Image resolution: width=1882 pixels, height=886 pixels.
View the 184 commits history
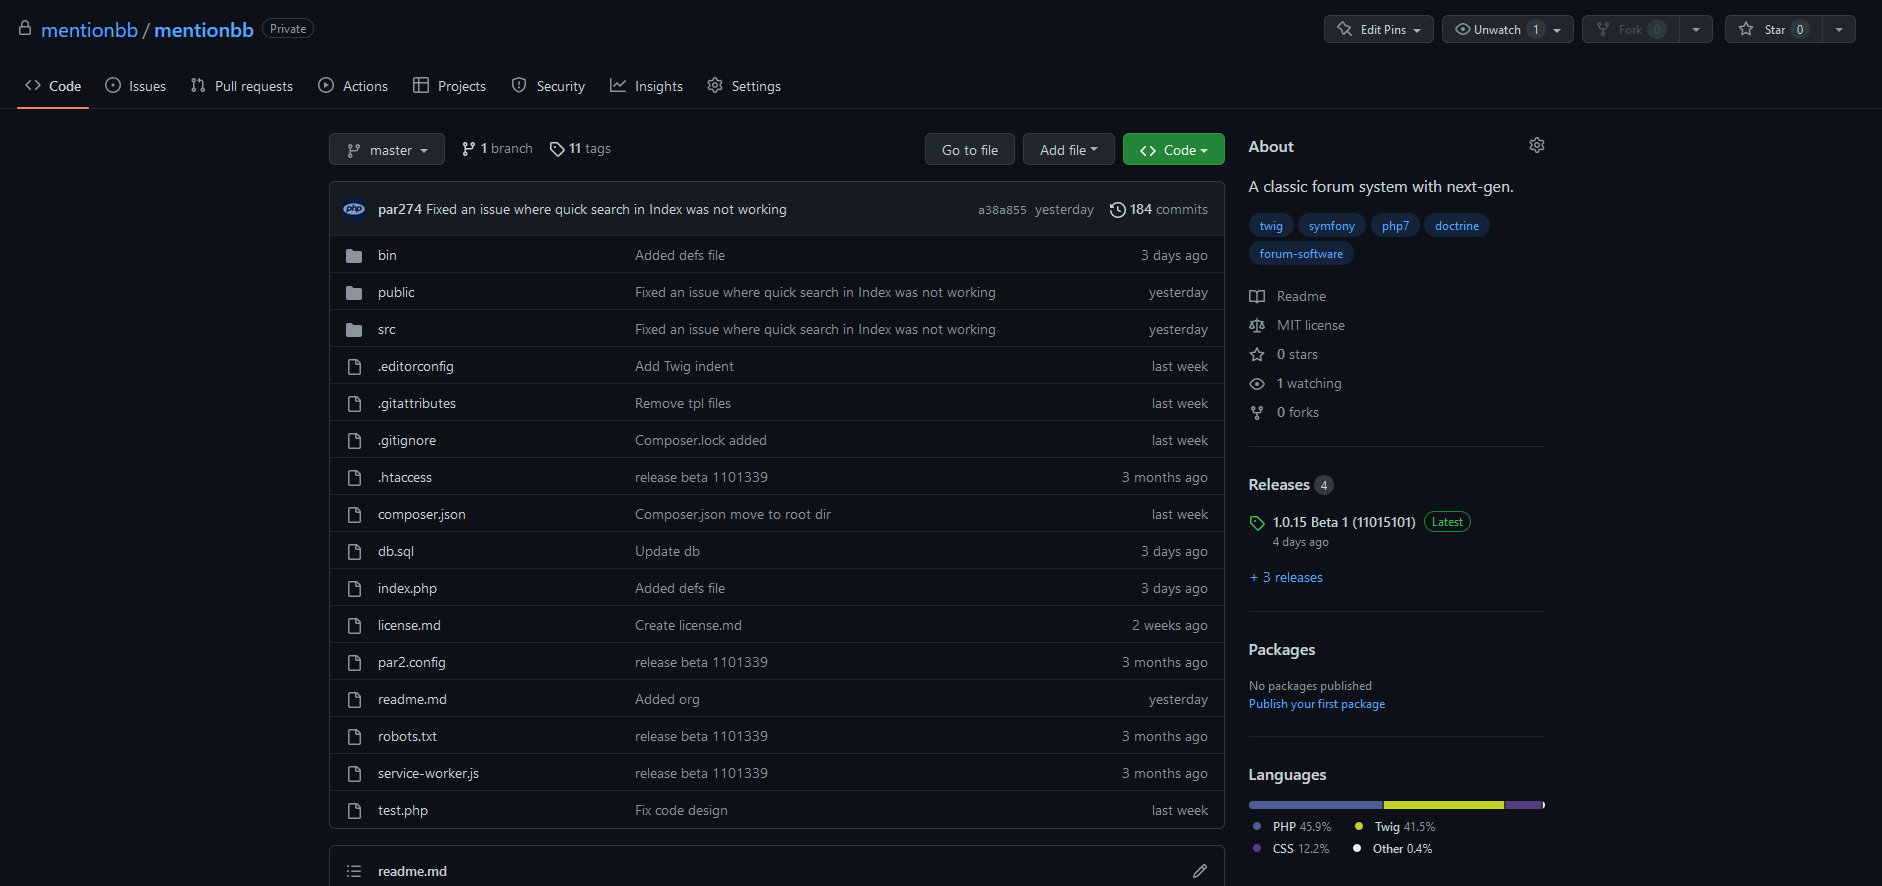pyautogui.click(x=1159, y=209)
